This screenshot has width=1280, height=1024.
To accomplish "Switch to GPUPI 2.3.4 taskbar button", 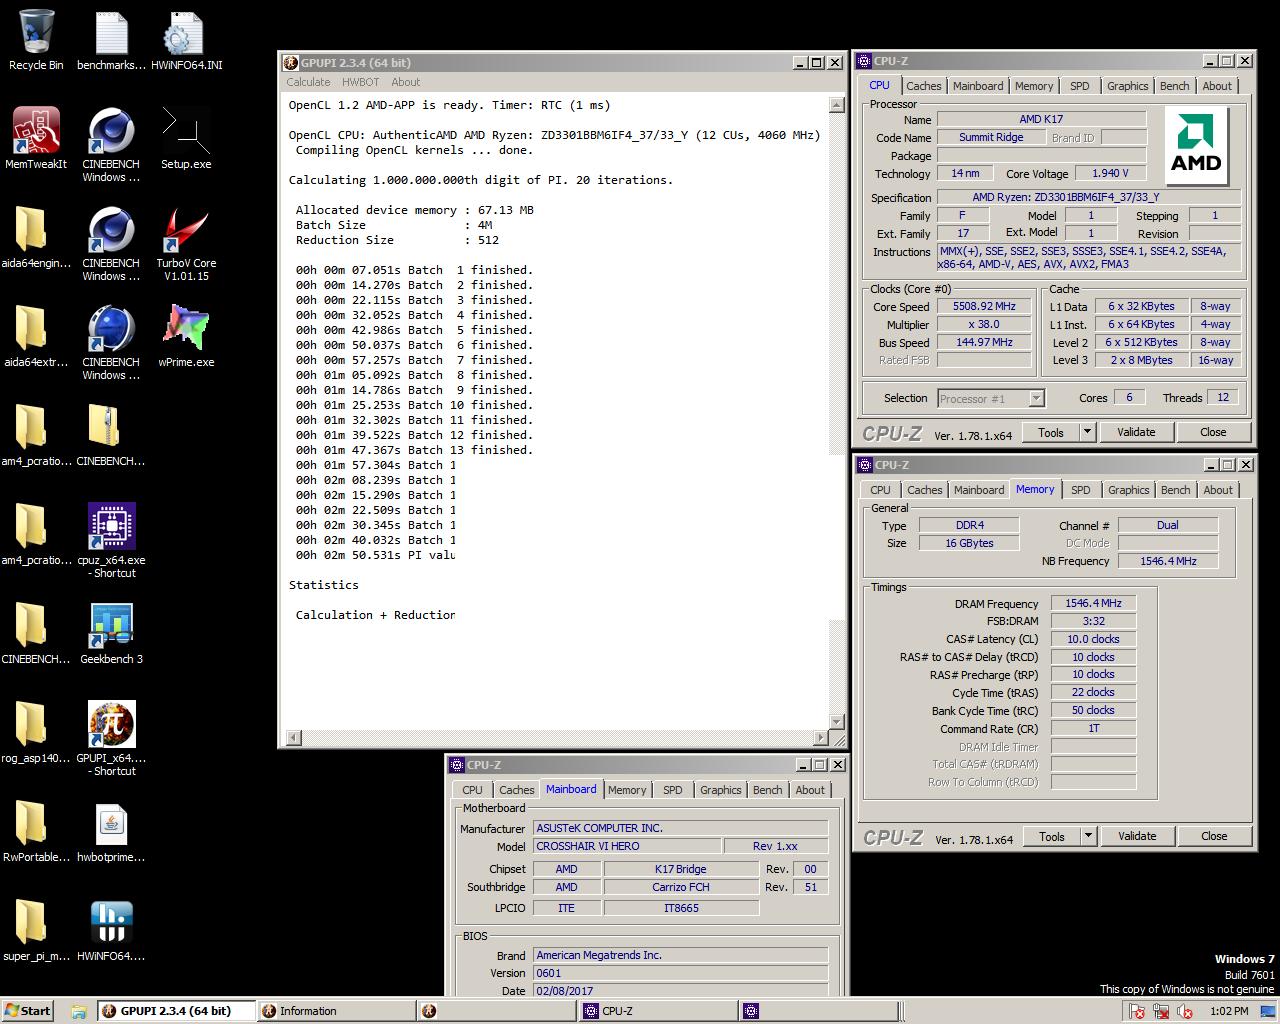I will point(176,1011).
